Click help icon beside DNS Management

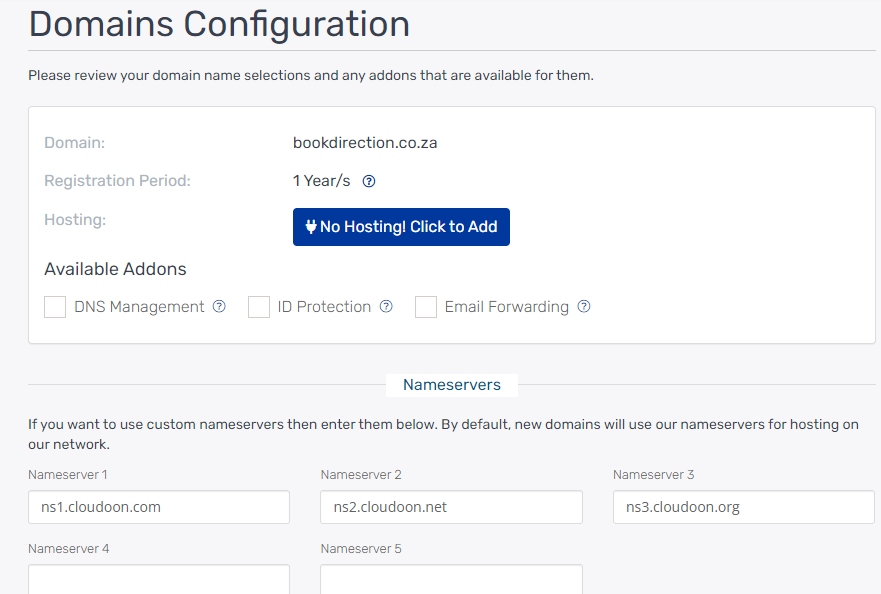(x=219, y=307)
